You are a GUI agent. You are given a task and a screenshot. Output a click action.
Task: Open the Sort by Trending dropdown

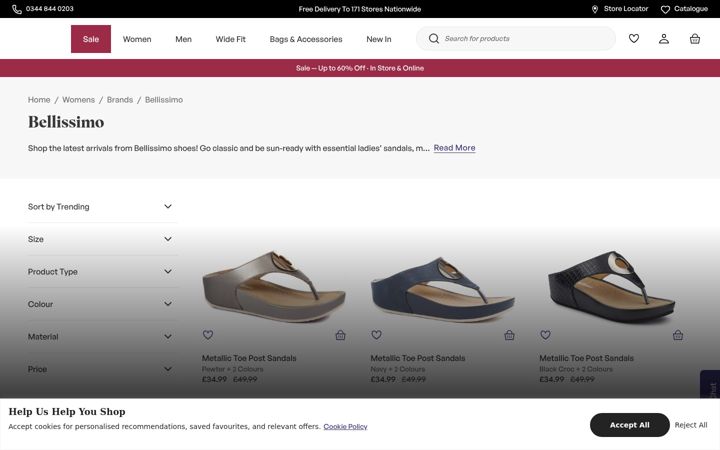click(100, 207)
